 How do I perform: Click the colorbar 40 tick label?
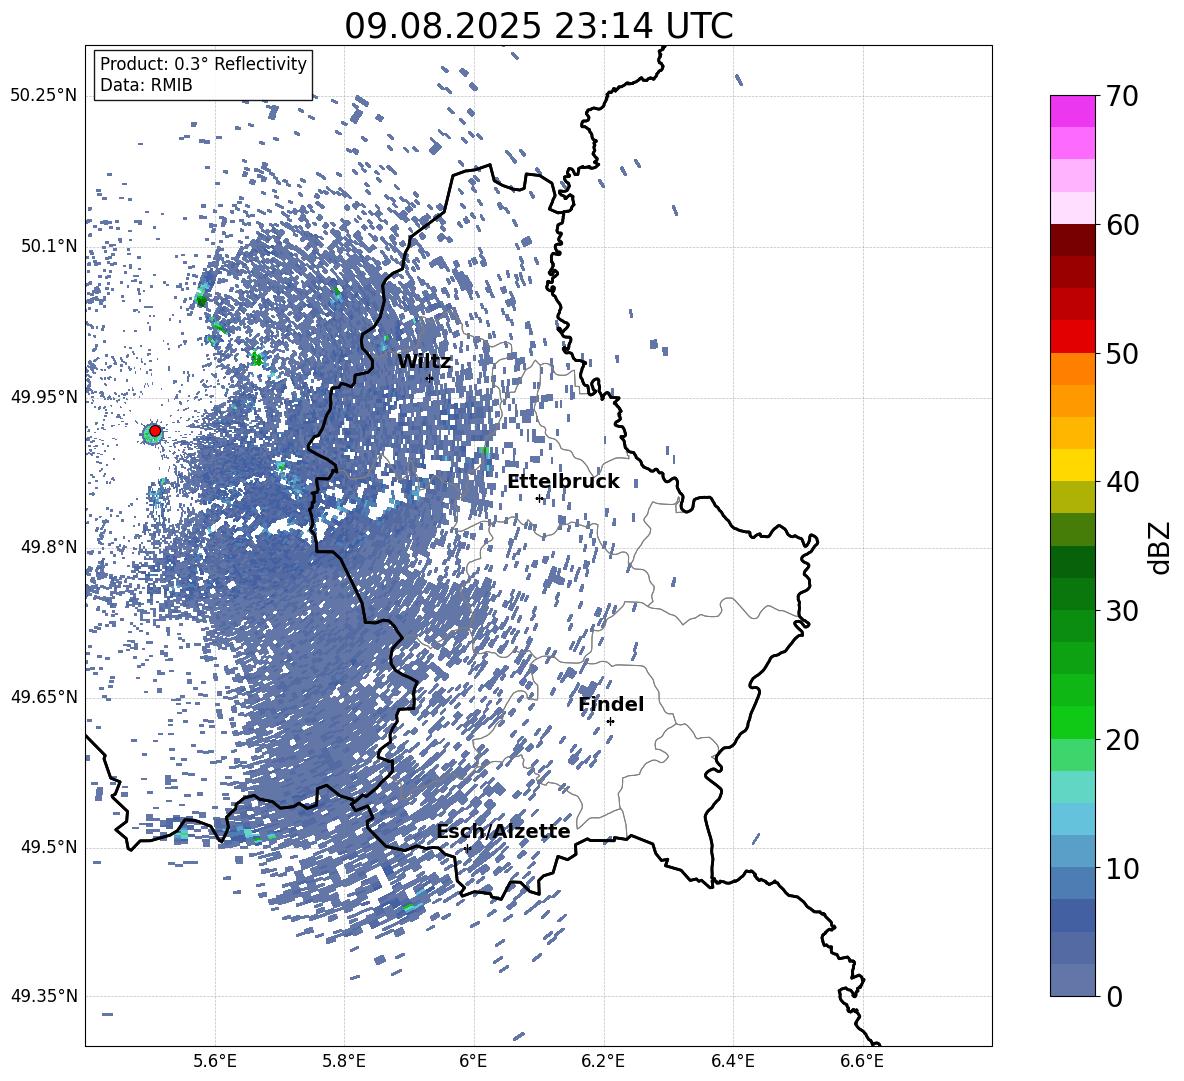[x=1122, y=482]
